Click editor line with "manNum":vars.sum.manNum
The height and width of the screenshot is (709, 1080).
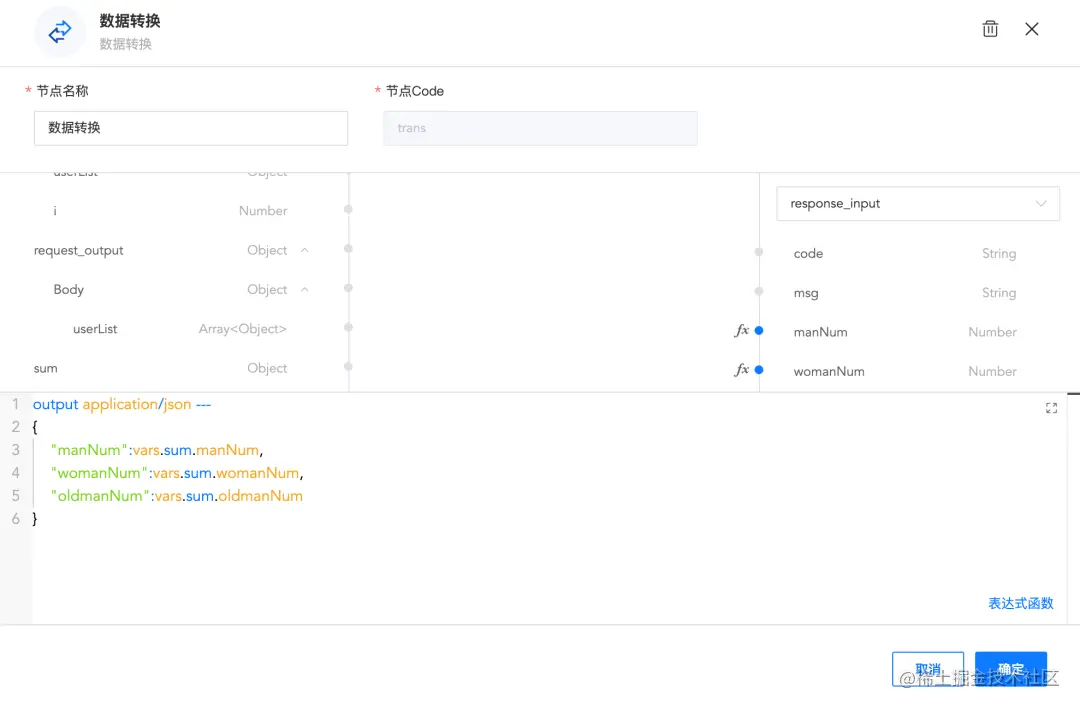(157, 450)
